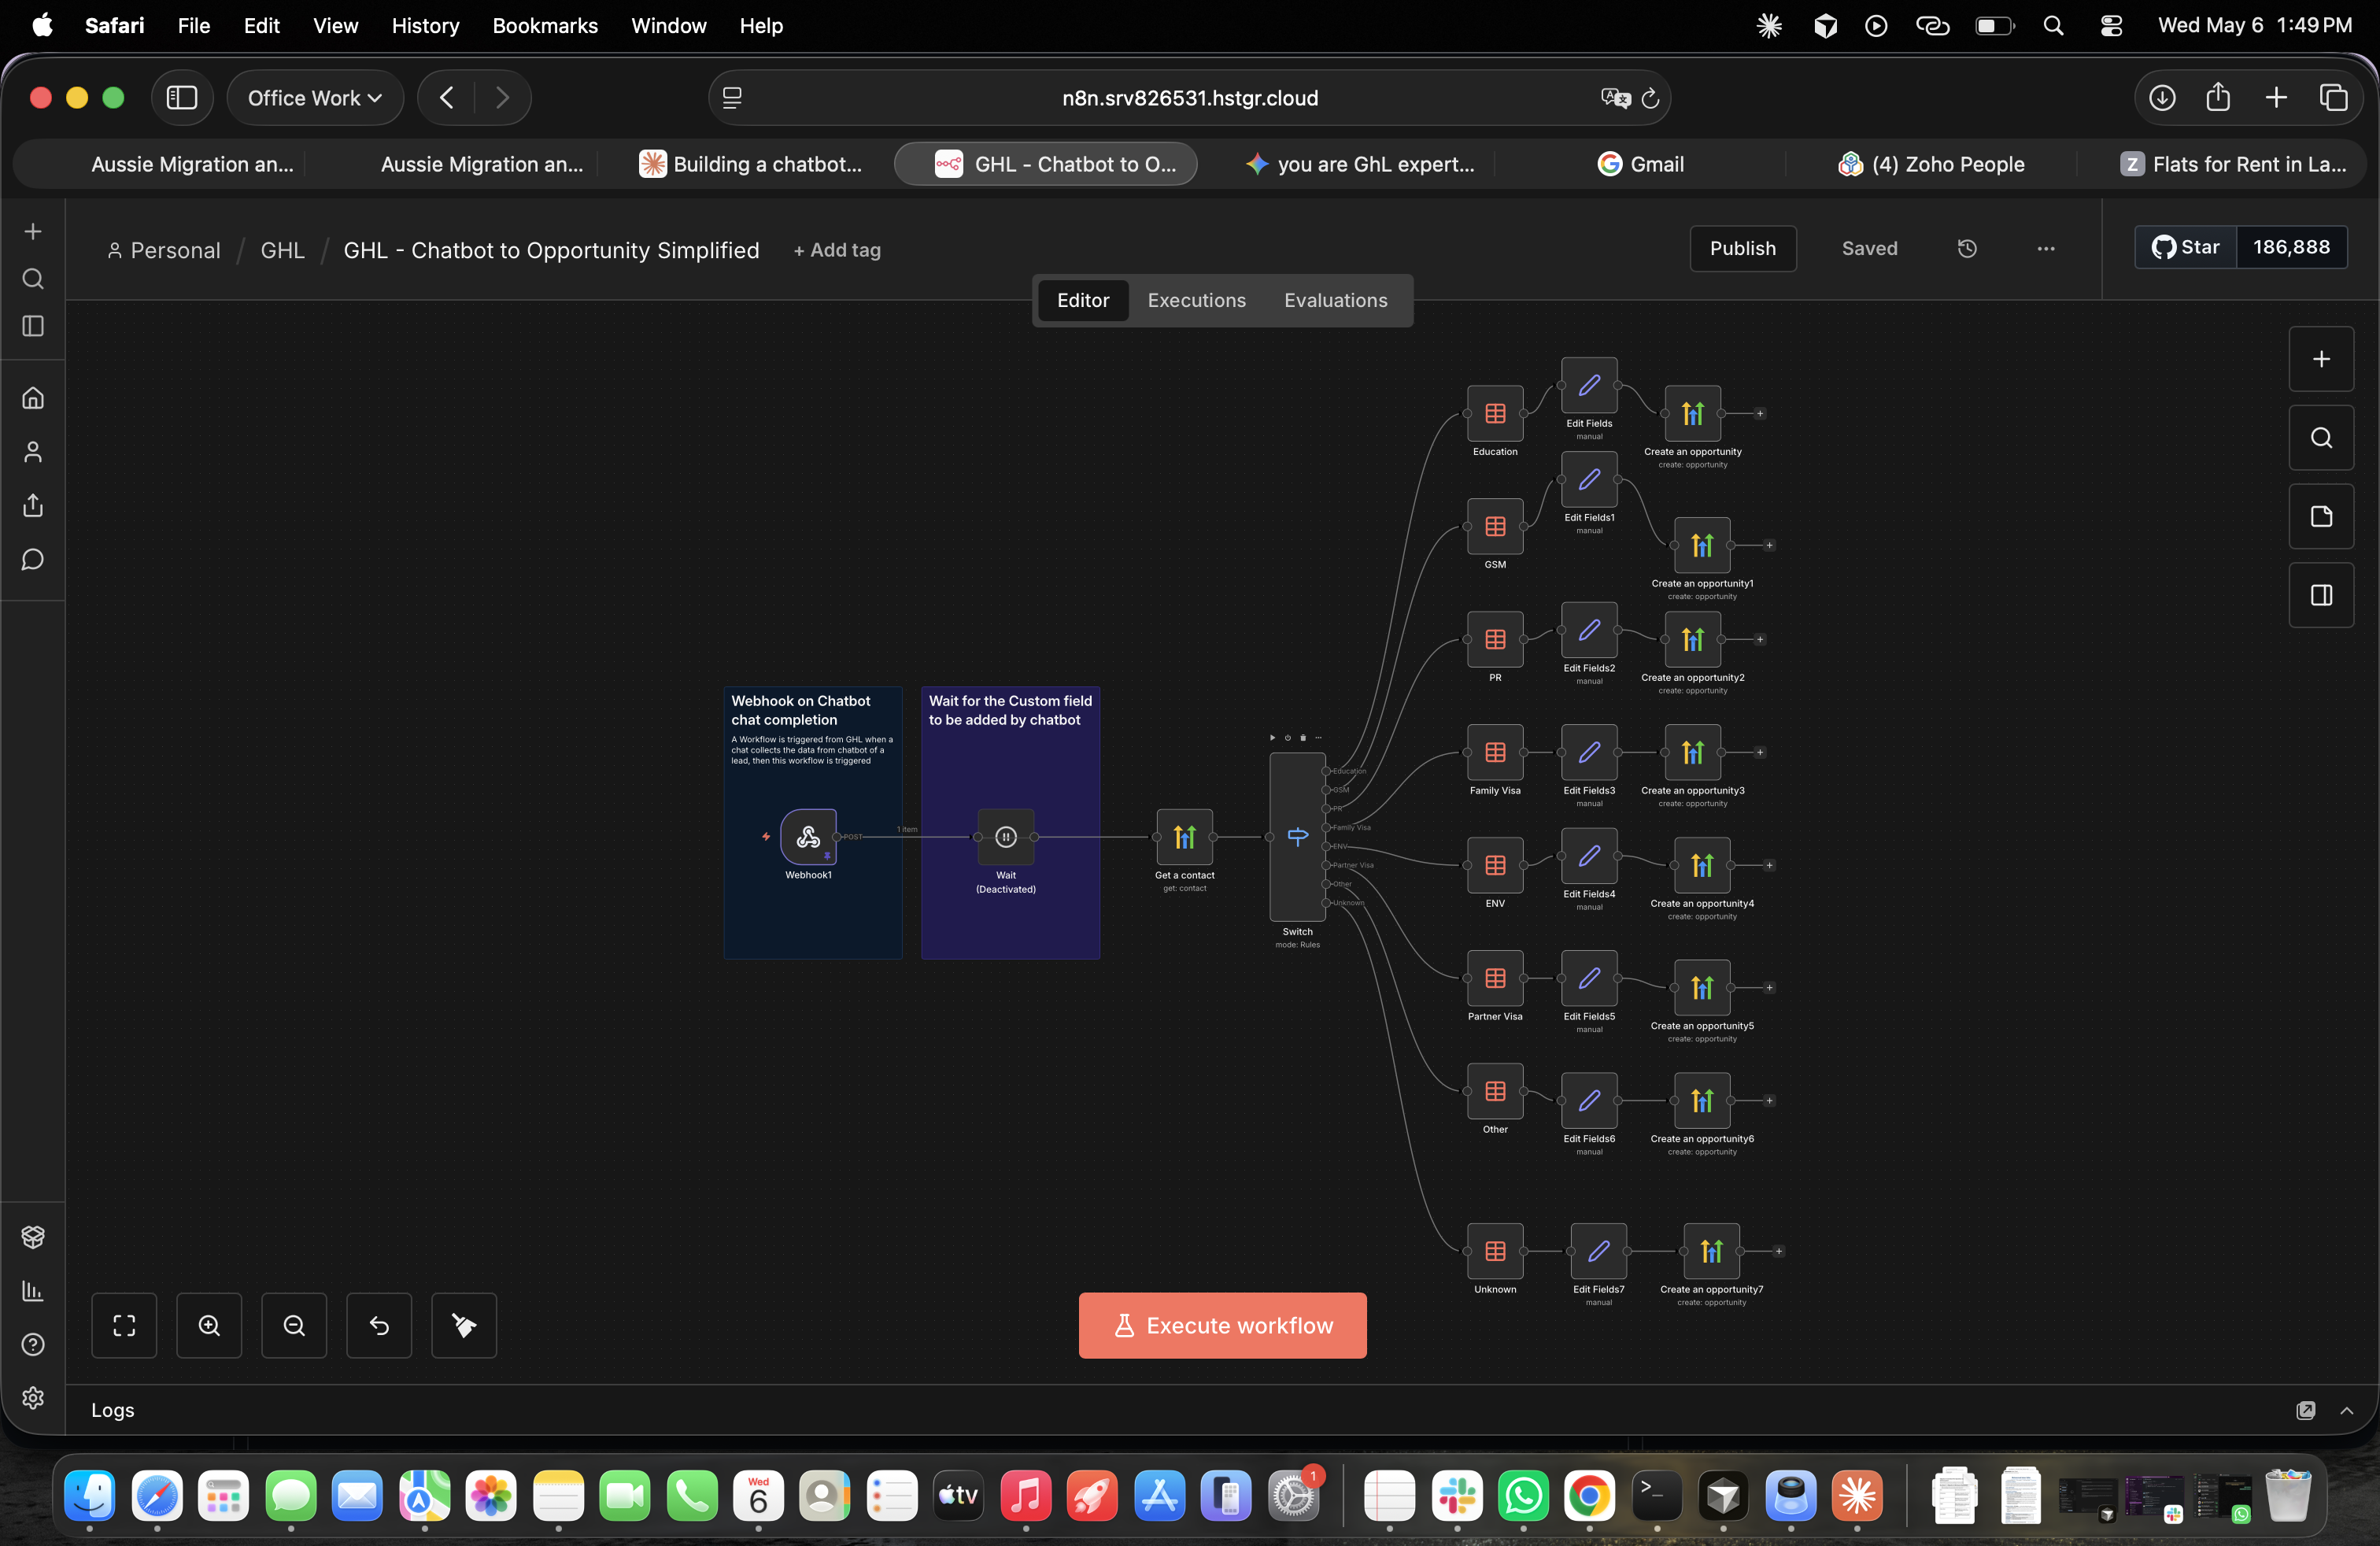
Task: Click the zoom out canvas button
Action: [x=294, y=1325]
